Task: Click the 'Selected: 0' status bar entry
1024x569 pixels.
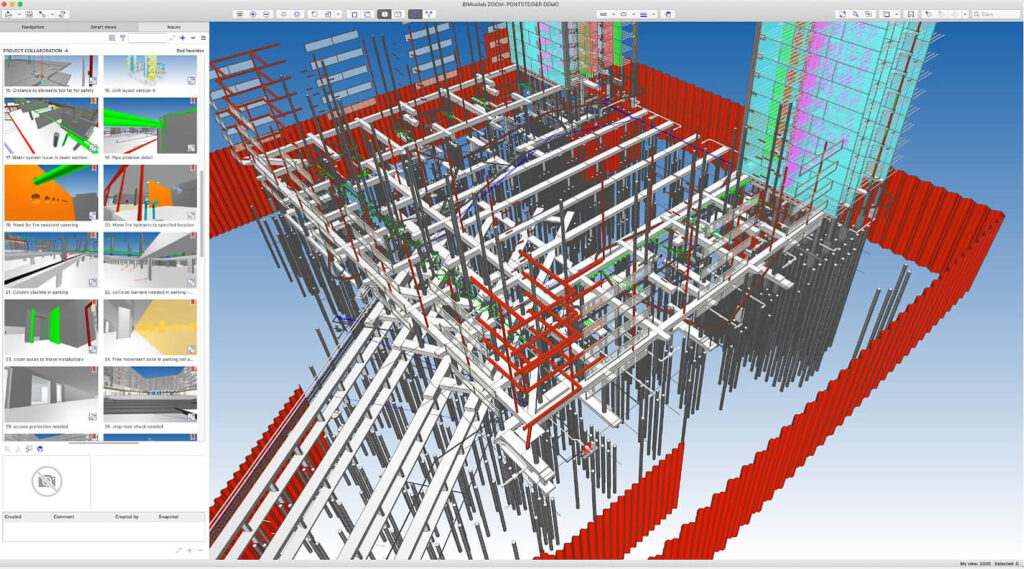Action: (1006, 564)
